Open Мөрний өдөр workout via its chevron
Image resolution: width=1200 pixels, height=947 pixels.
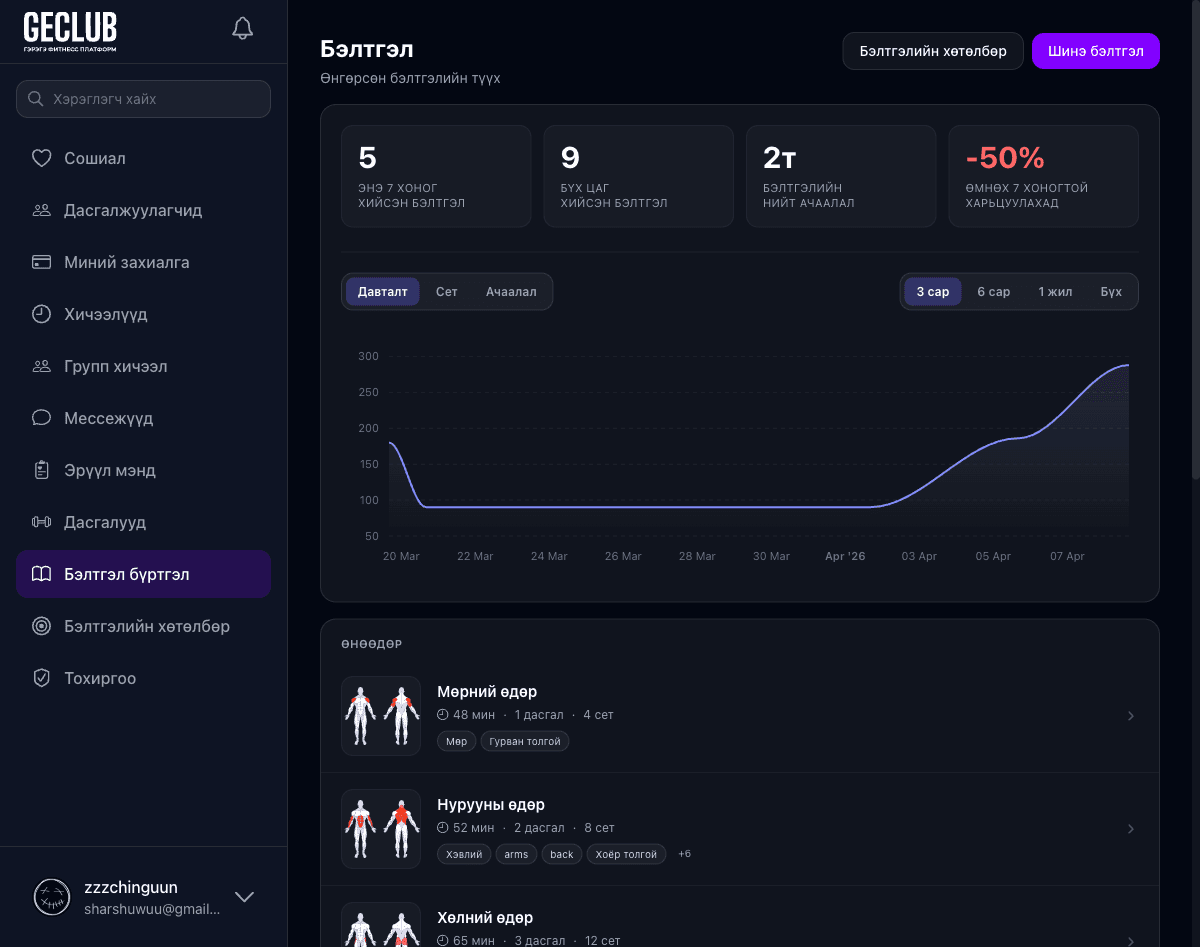(1131, 716)
